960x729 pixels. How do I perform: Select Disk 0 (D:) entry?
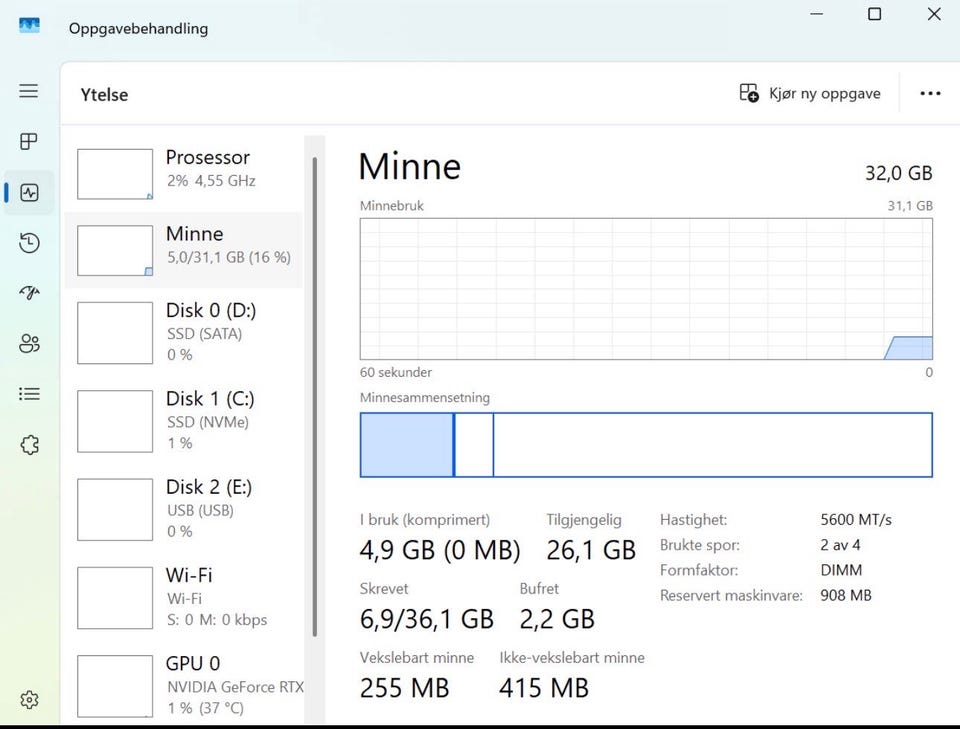[184, 332]
